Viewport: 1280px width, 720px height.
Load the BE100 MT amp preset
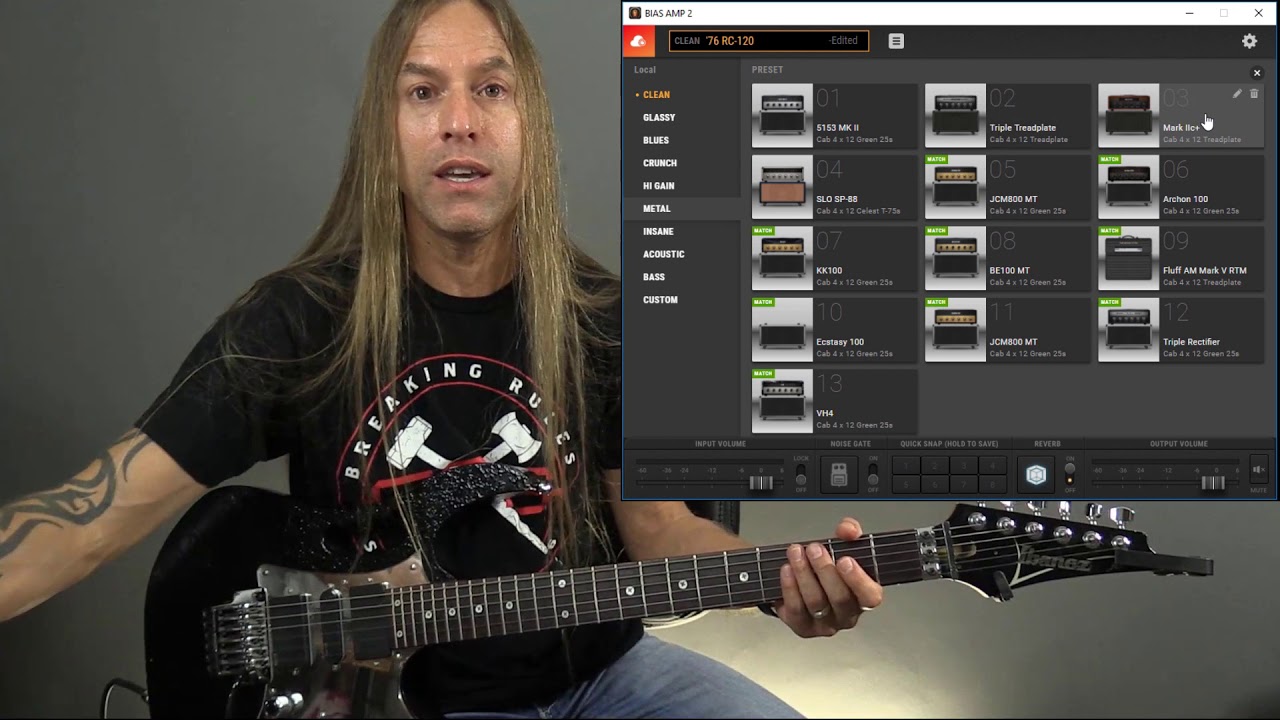click(x=1007, y=258)
